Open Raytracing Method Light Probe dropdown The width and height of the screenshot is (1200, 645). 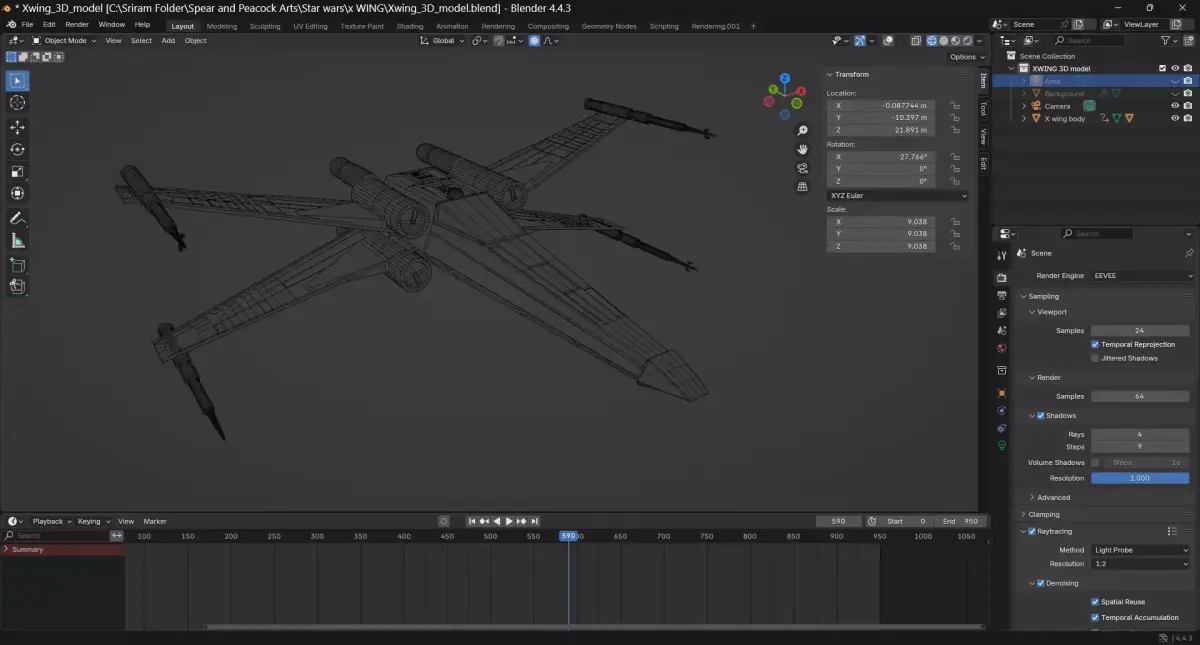pyautogui.click(x=1141, y=550)
